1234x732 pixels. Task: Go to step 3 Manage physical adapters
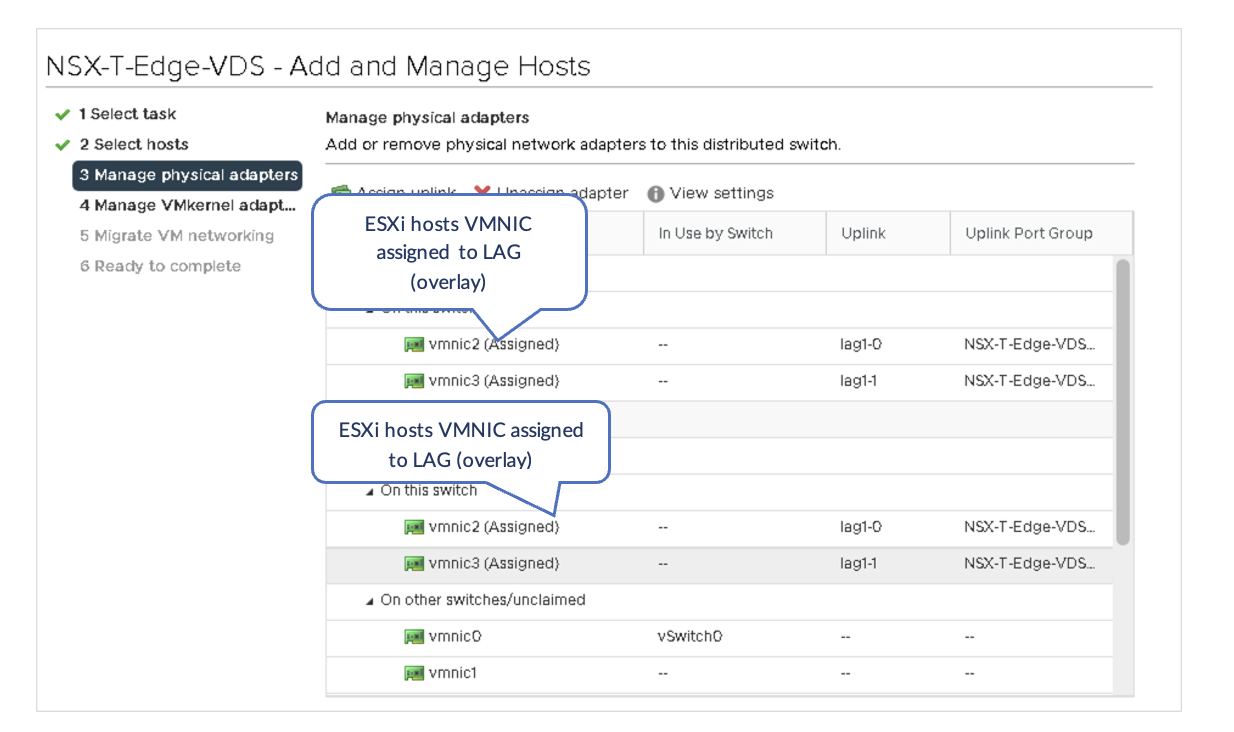[188, 175]
